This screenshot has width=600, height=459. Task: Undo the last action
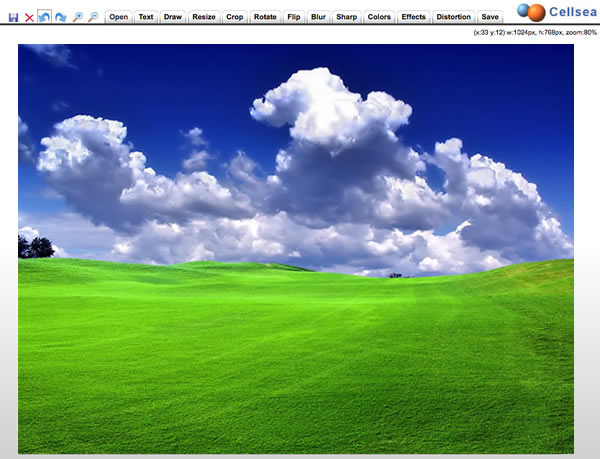pos(45,17)
